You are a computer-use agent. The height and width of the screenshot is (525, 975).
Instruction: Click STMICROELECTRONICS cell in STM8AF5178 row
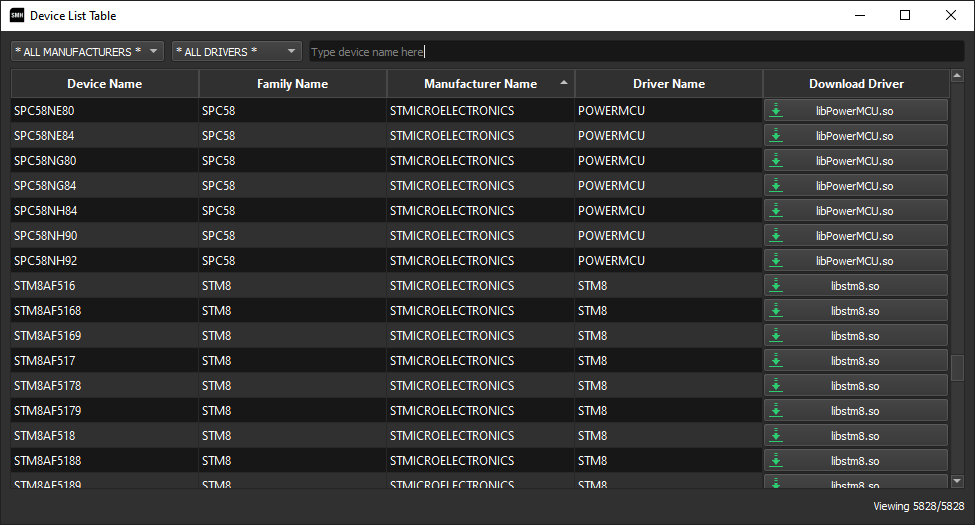(481, 386)
